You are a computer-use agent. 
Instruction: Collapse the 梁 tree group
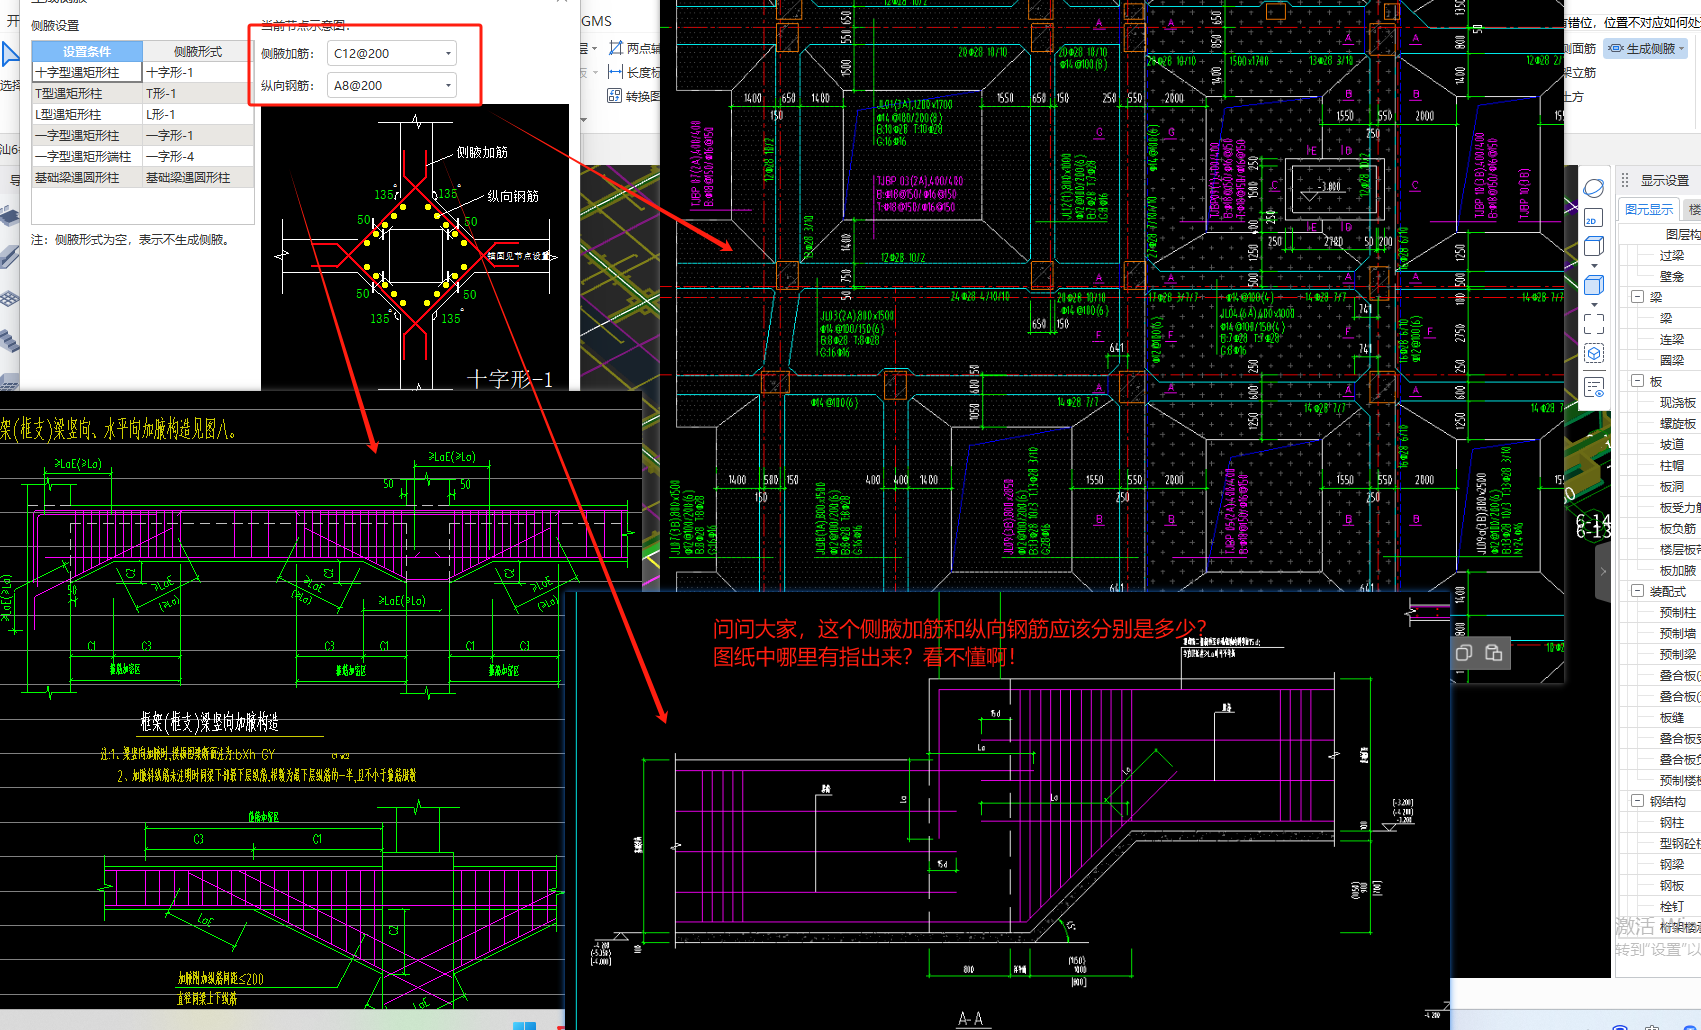coord(1637,297)
